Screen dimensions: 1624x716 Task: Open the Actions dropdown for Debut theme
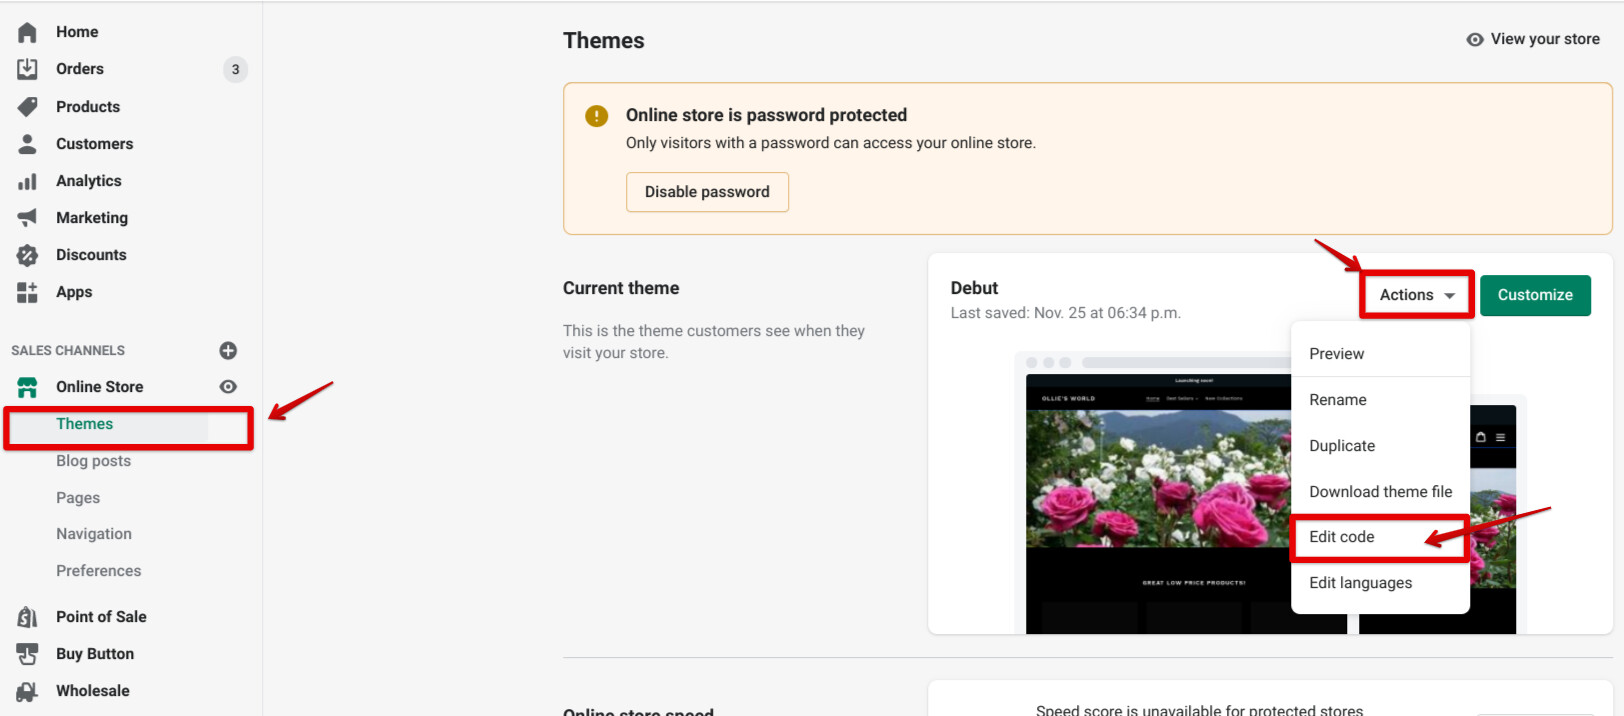click(1416, 295)
